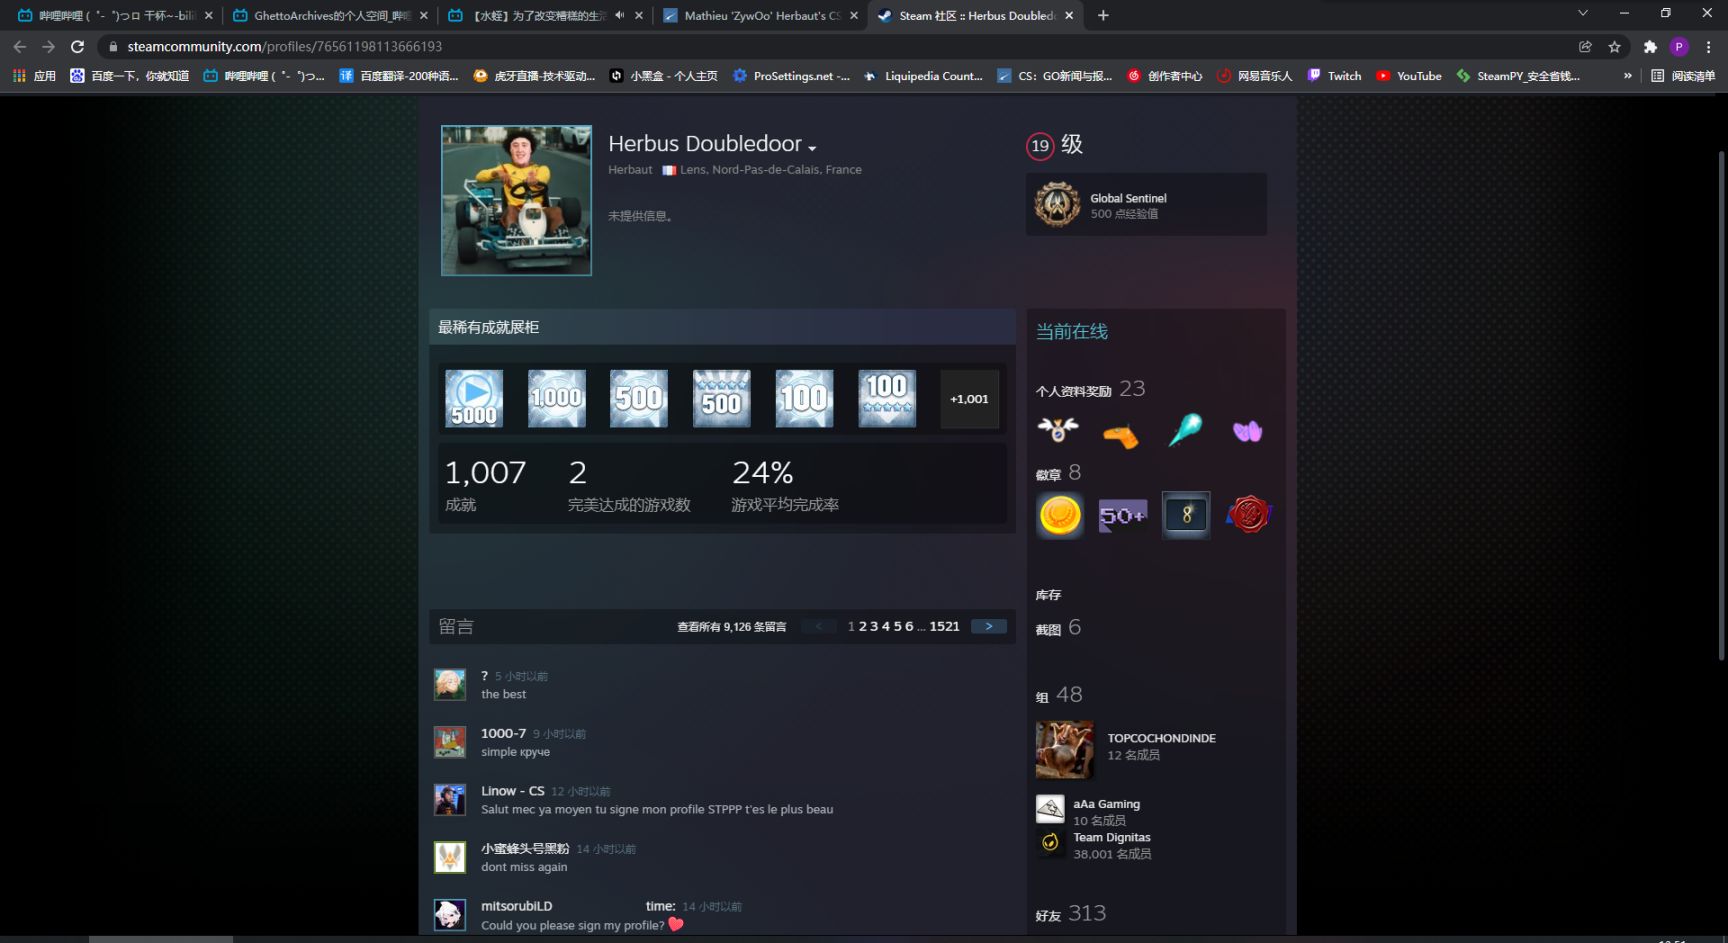Viewport: 1728px width, 943px height.
Task: Focus the steamcommunity.com address bar
Action: click(x=840, y=46)
